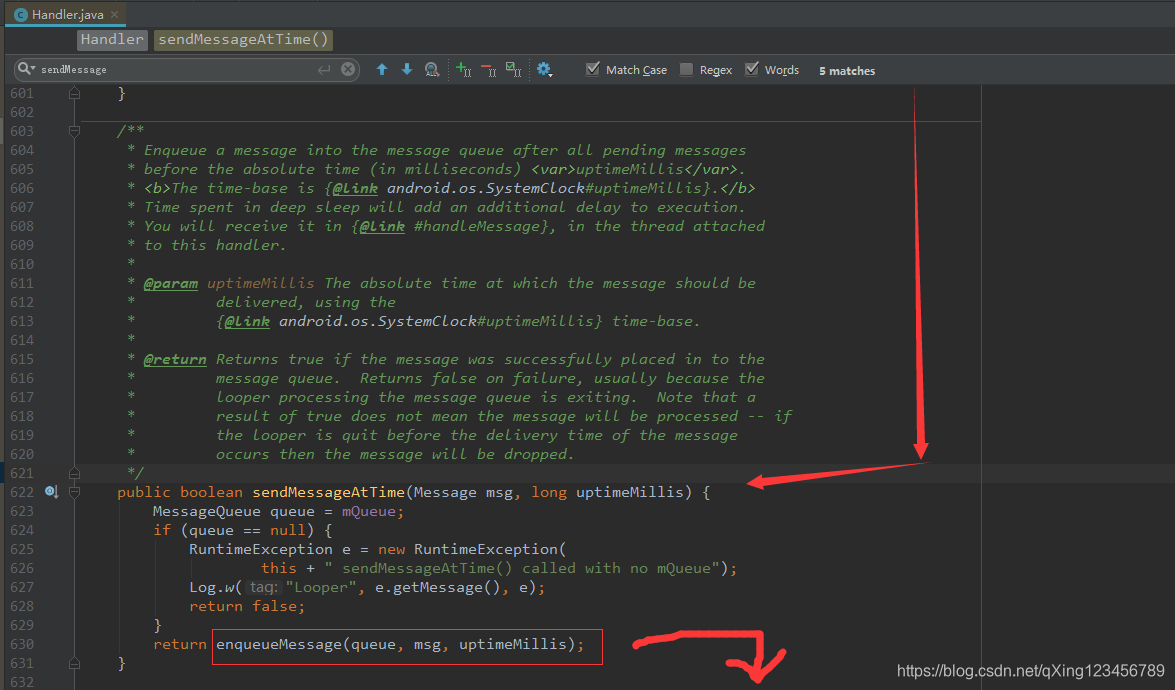Image resolution: width=1175 pixels, height=690 pixels.
Task: Click the gutter navigation icon at line 622
Action: [51, 491]
